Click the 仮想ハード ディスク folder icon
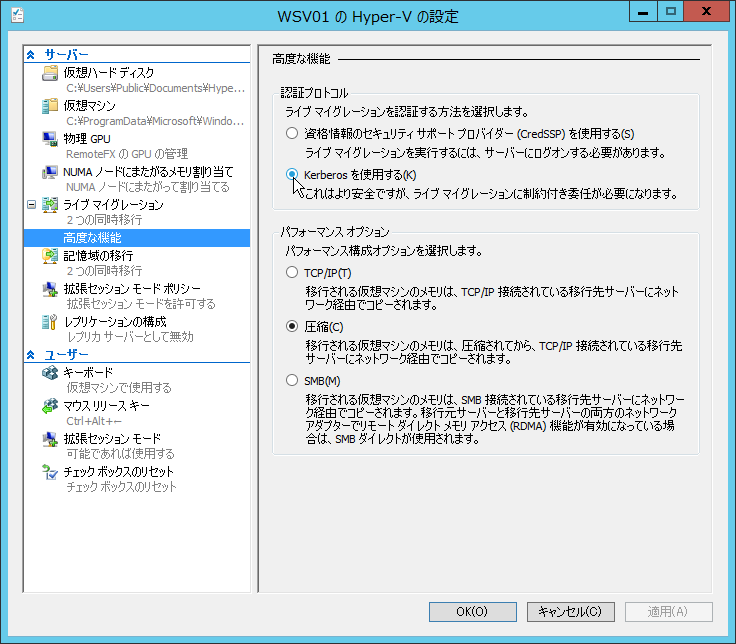Image resolution: width=736 pixels, height=644 pixels. [50, 73]
